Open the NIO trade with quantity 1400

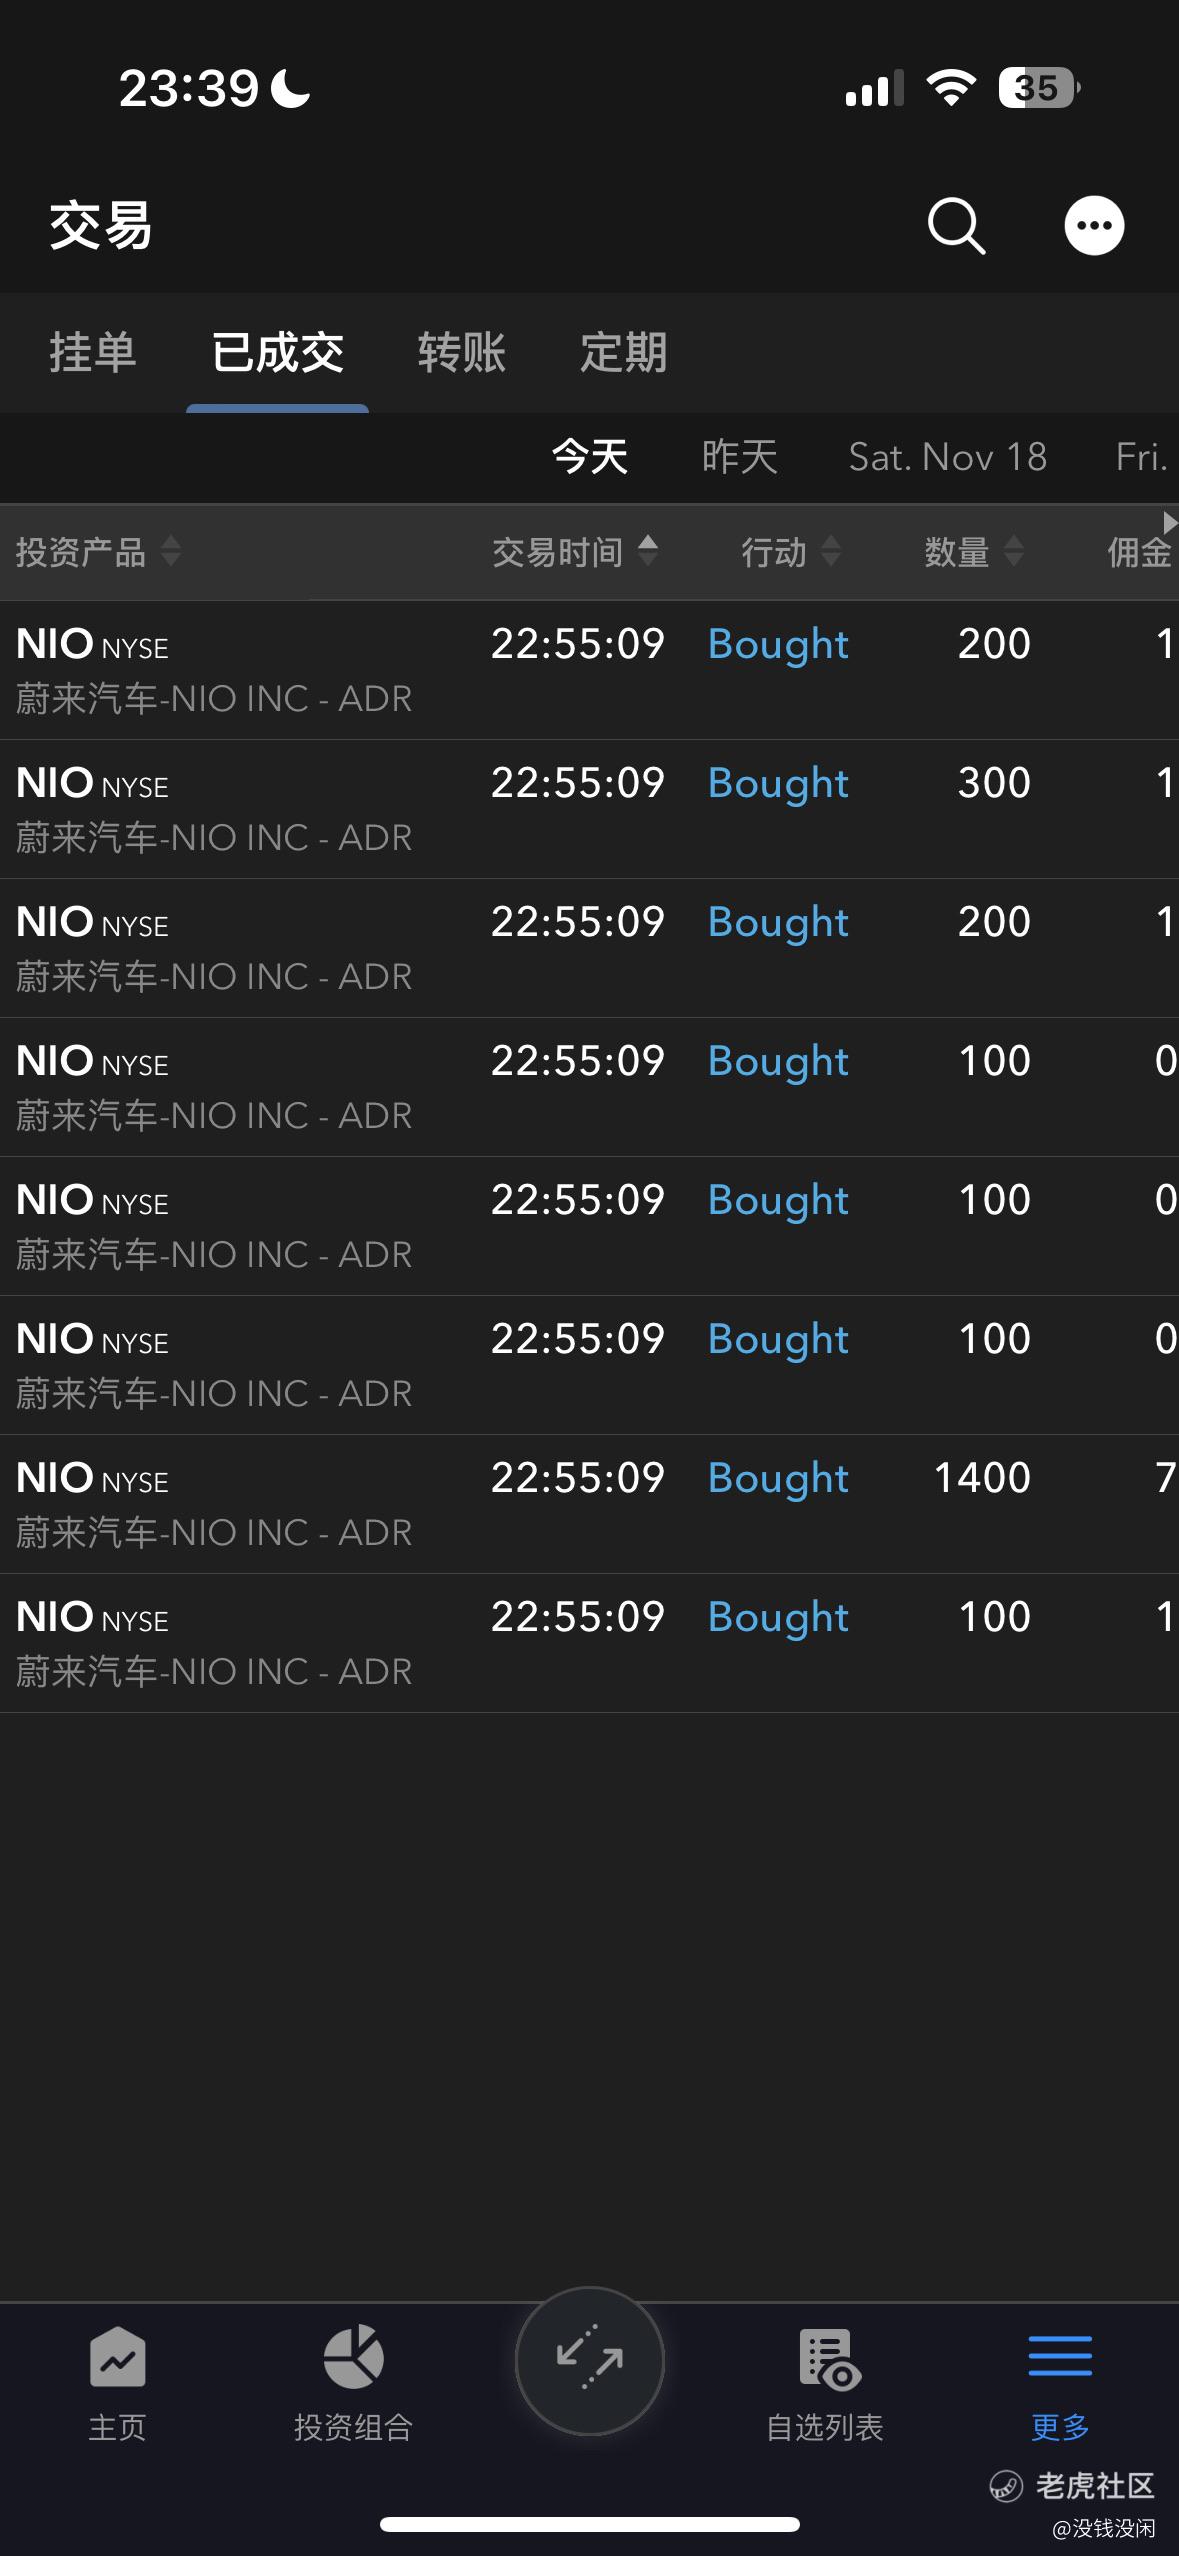[x=590, y=1504]
